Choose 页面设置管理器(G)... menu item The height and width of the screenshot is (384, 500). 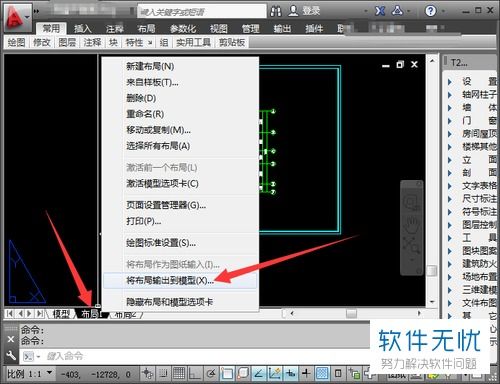180,205
